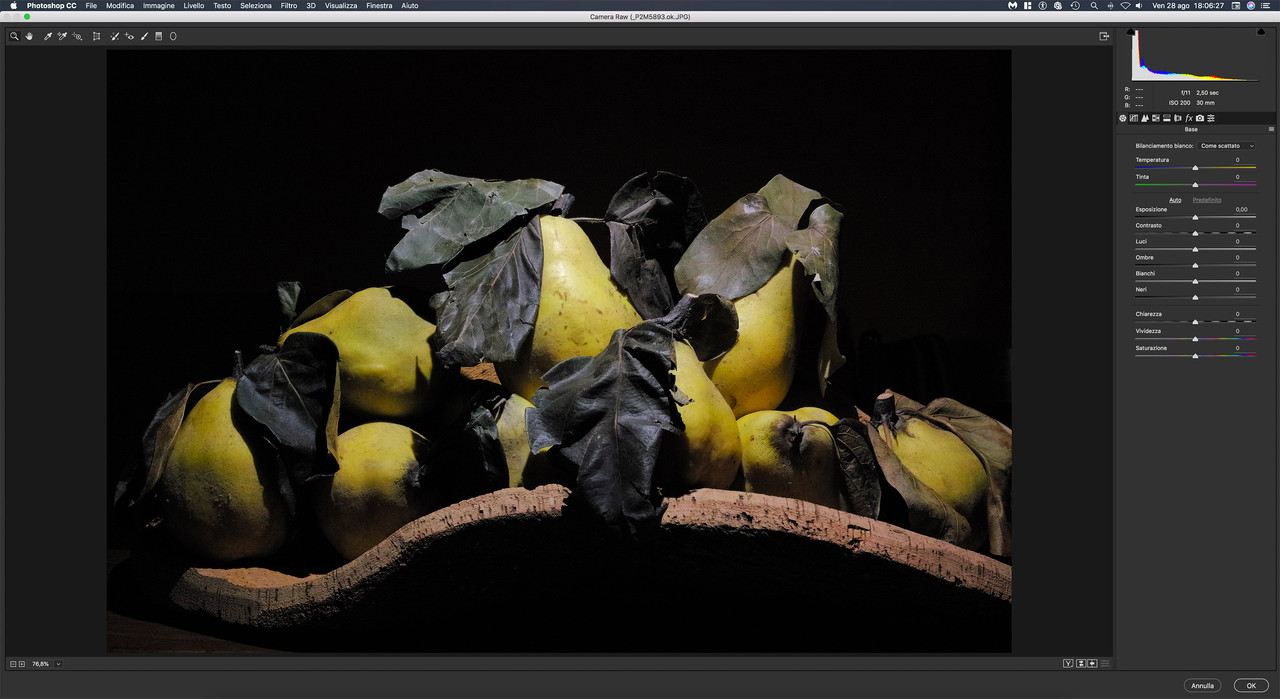Open the volume control in menu bar
The width and height of the screenshot is (1280, 699).
click(x=1139, y=5)
